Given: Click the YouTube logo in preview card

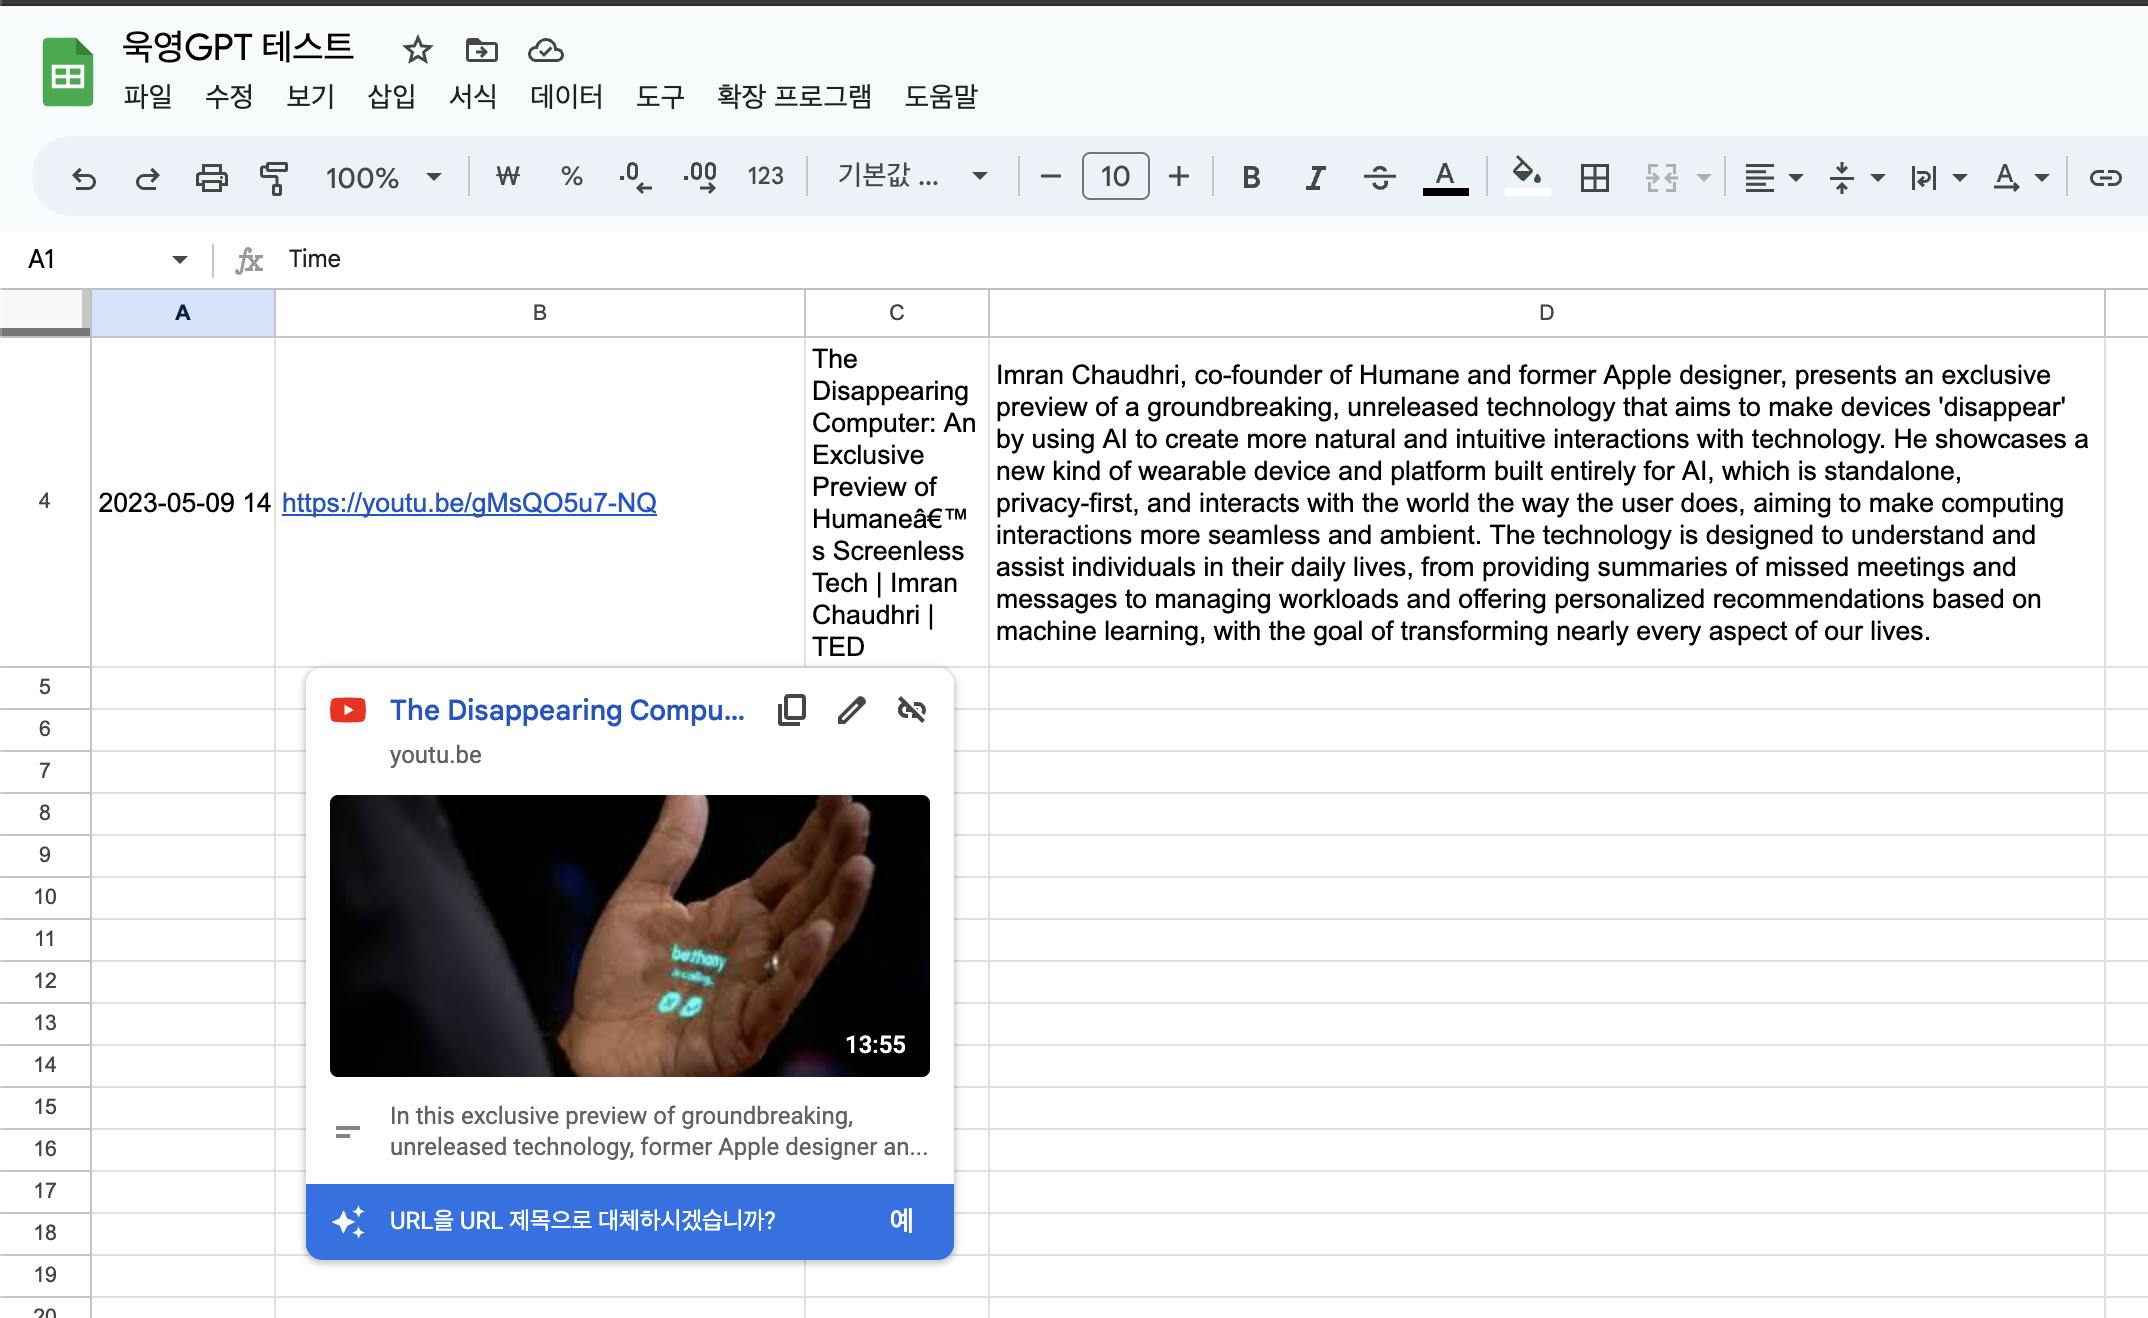Looking at the screenshot, I should click(x=348, y=710).
